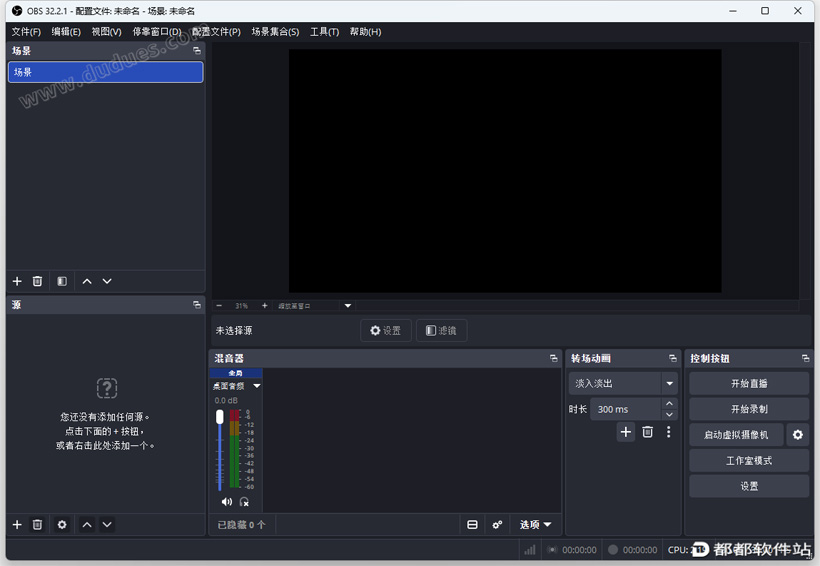Zoom out the preview with the minus icon
This screenshot has width=820, height=566.
point(219,305)
